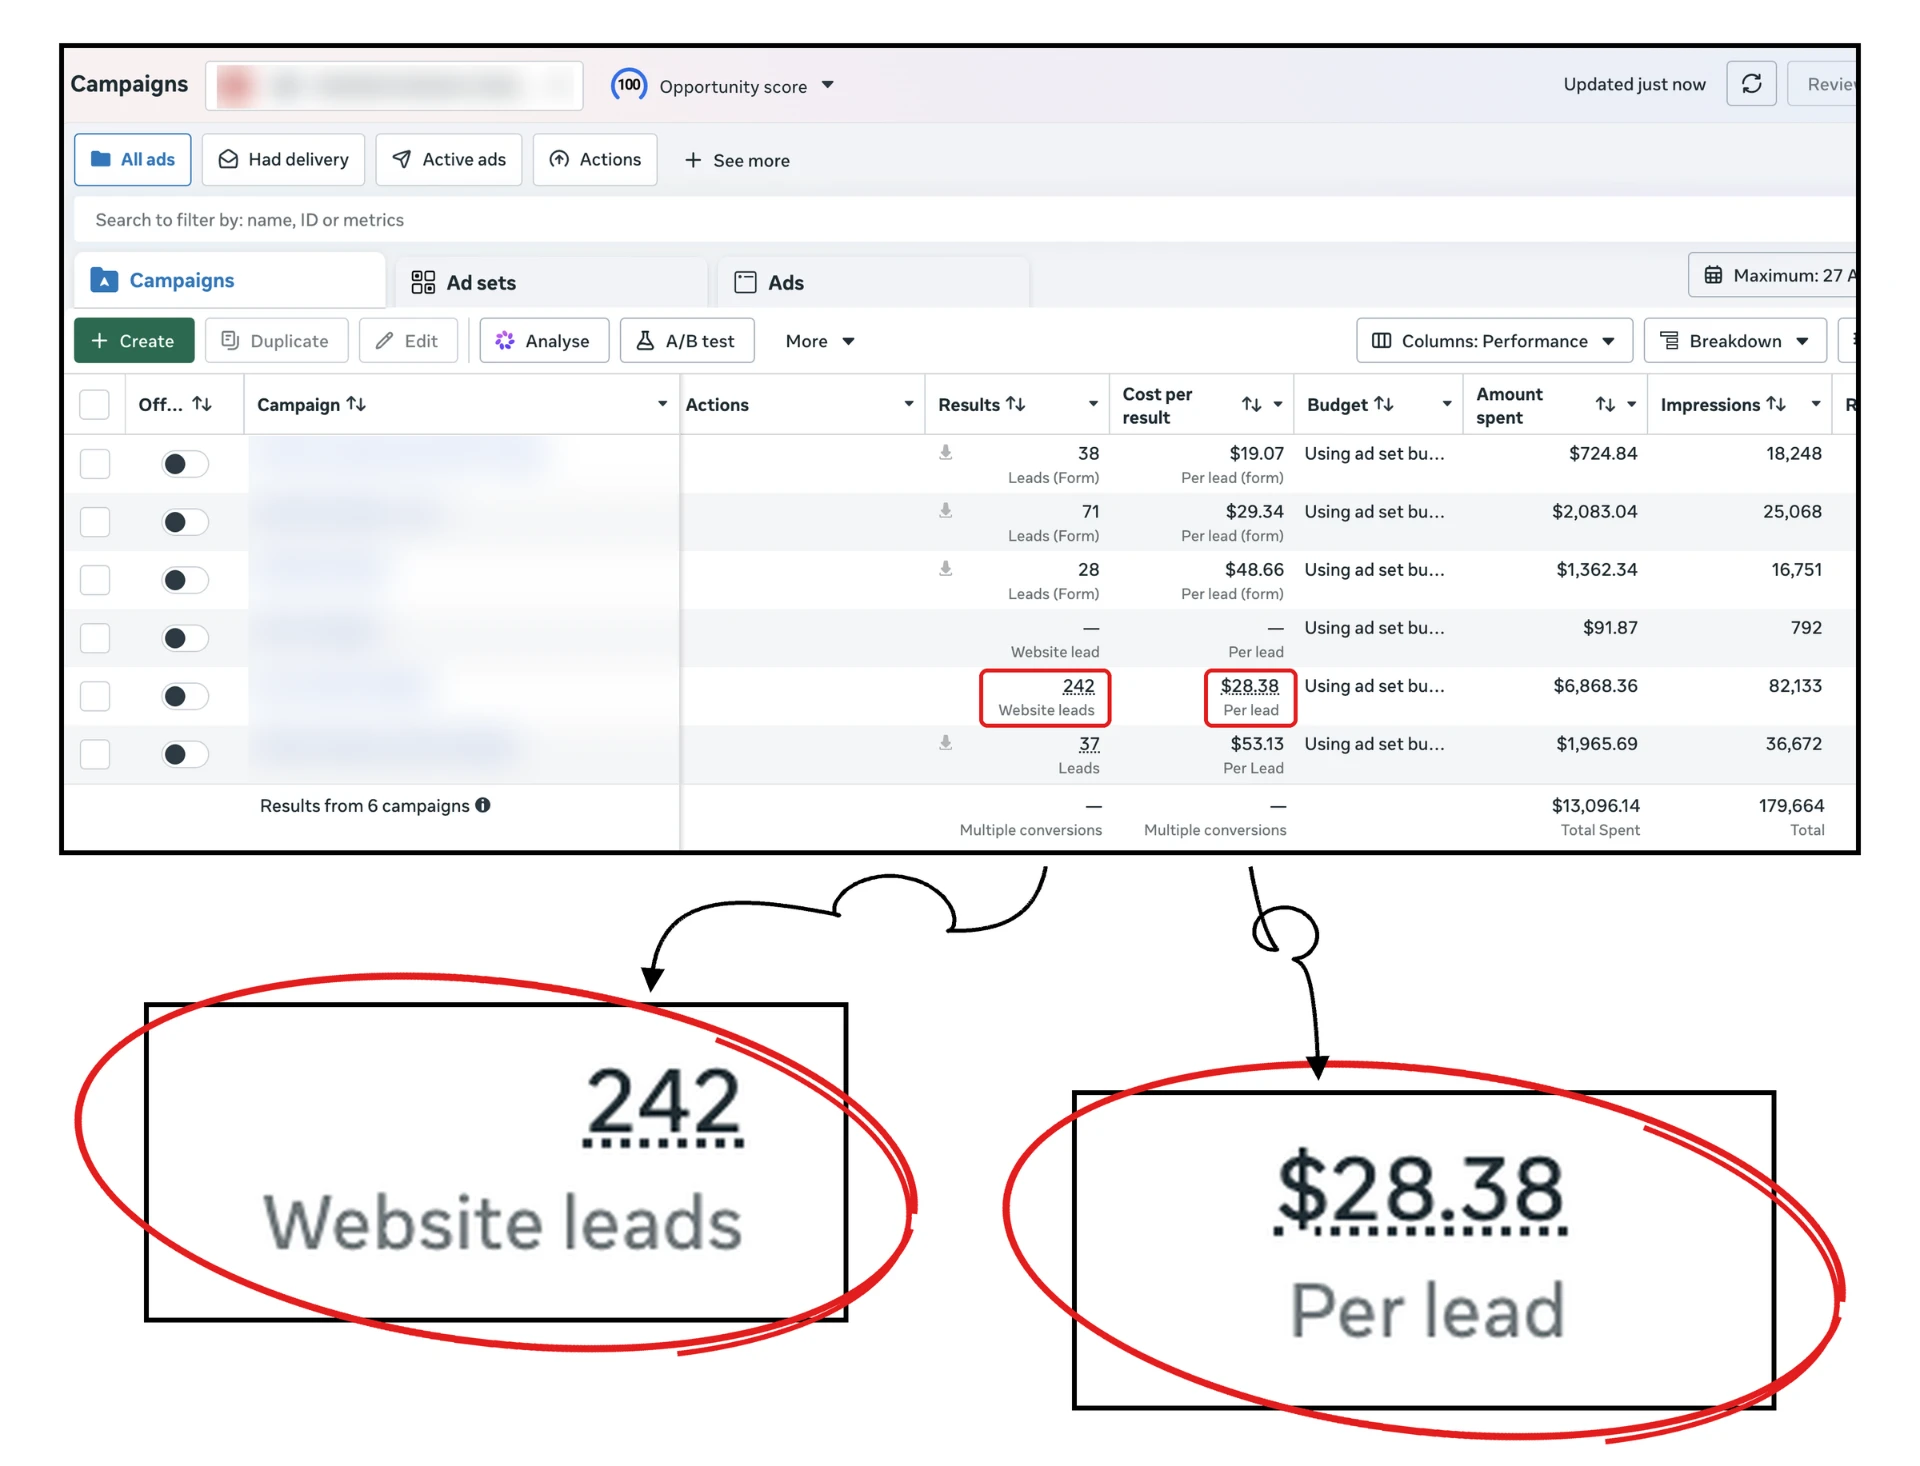The image size is (1920, 1466).
Task: Click the info icon next to Results from 6 campaigns
Action: click(483, 805)
